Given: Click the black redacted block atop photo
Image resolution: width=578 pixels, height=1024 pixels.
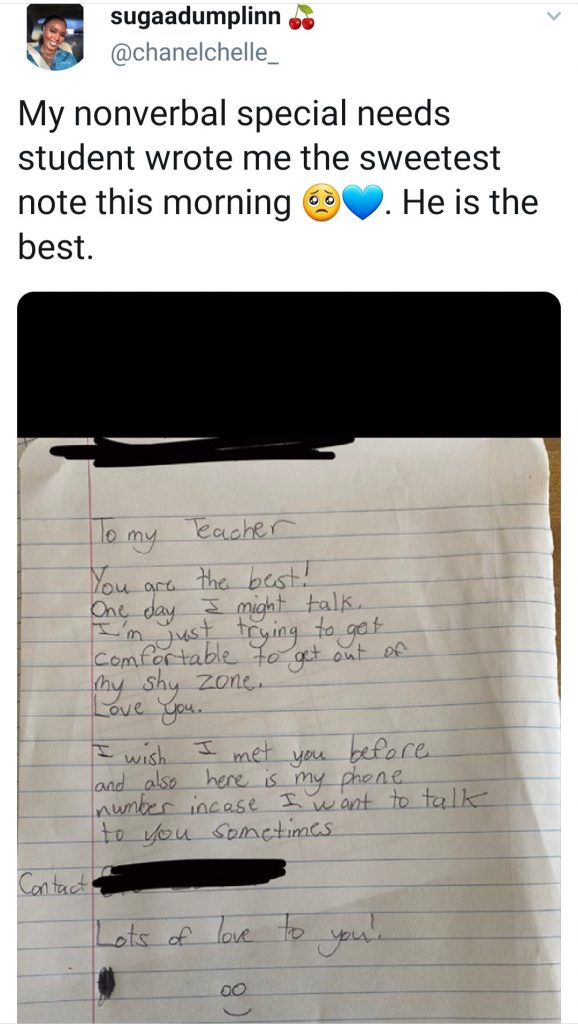Looking at the screenshot, I should pos(289,365).
